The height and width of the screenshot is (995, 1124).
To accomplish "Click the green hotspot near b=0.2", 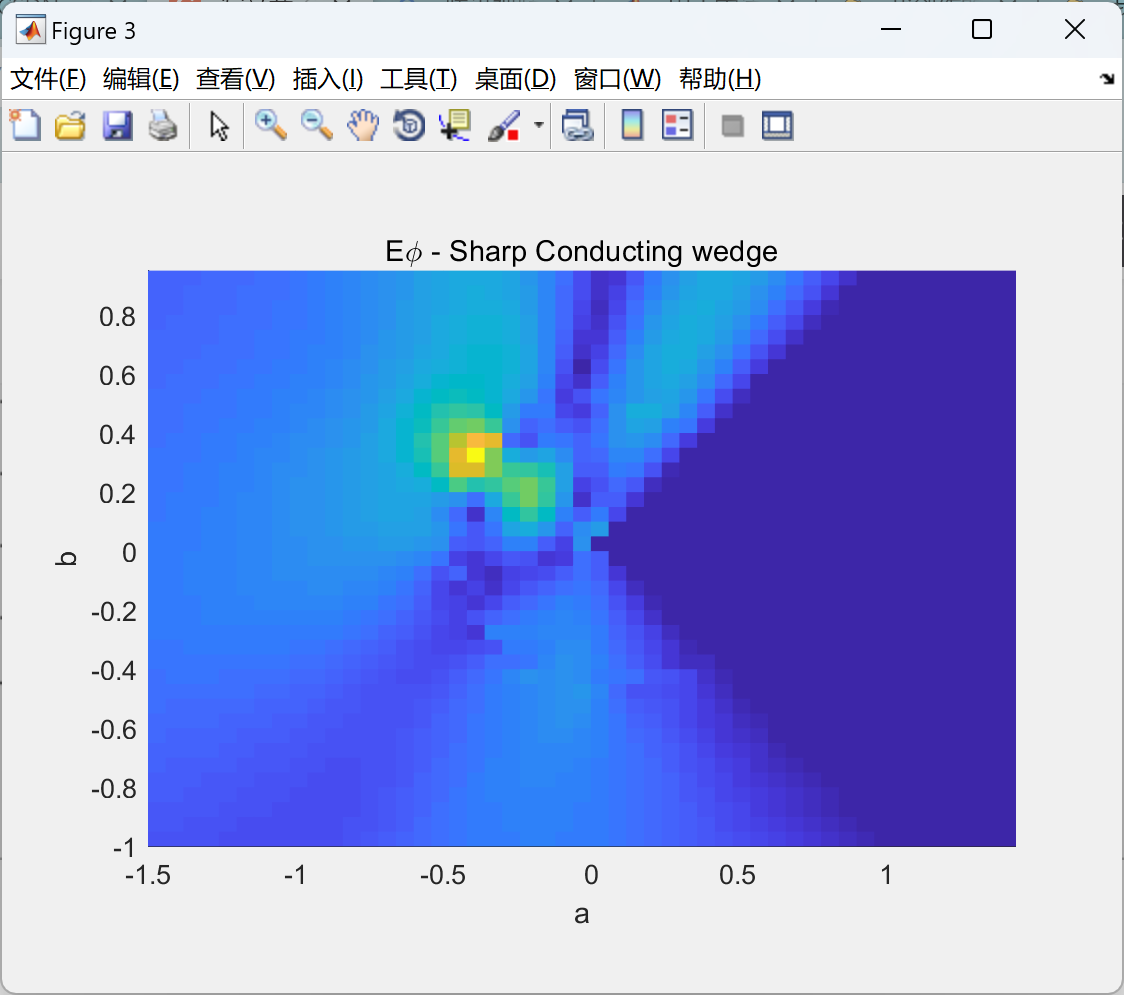I will tap(528, 493).
